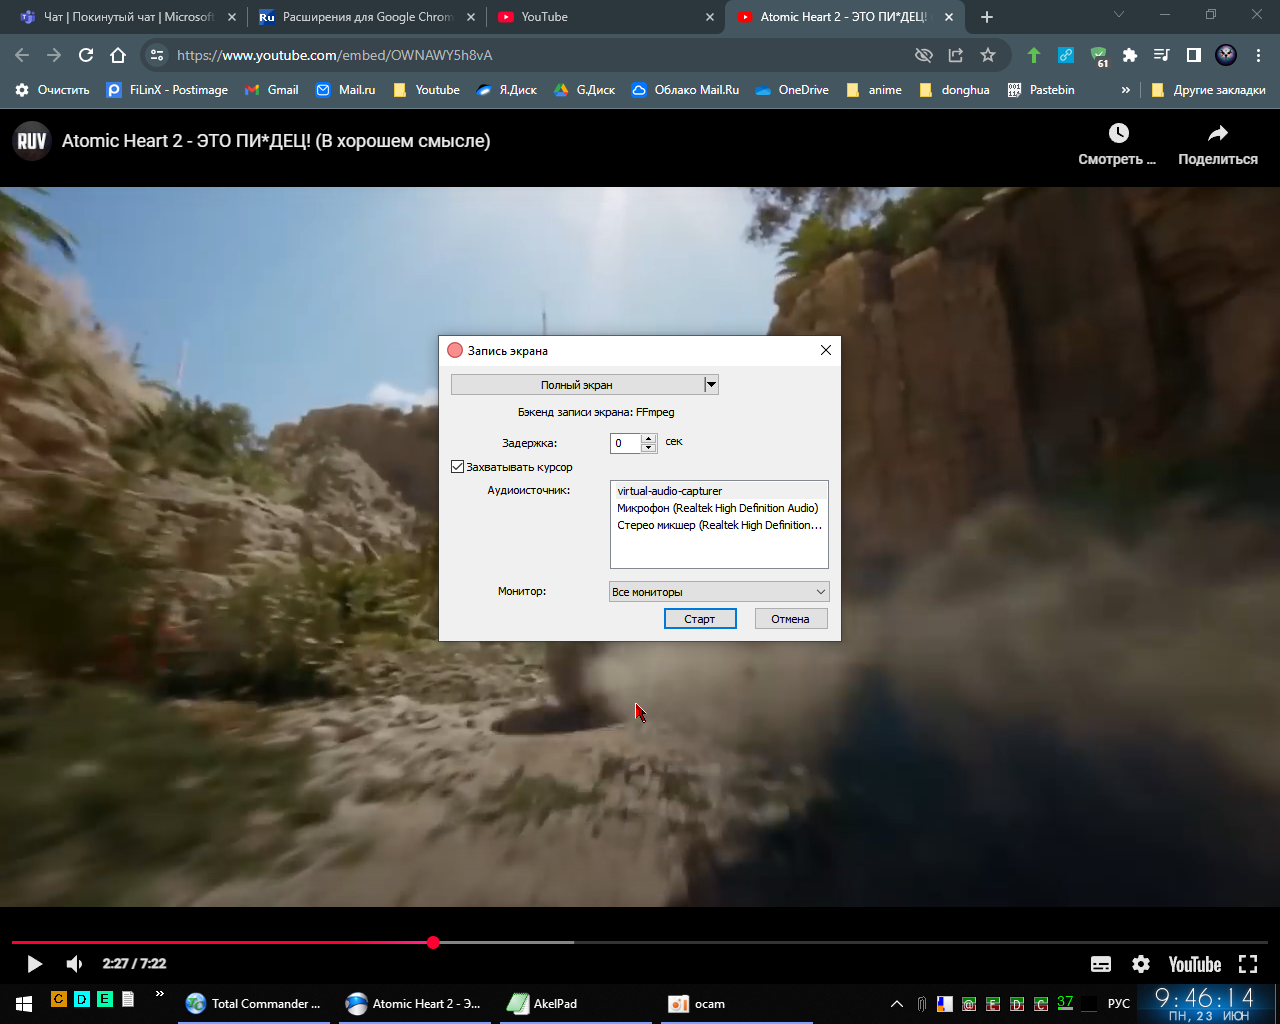Viewport: 1280px width, 1024px height.
Task: Click the blue link extension icon
Action: (x=1066, y=55)
